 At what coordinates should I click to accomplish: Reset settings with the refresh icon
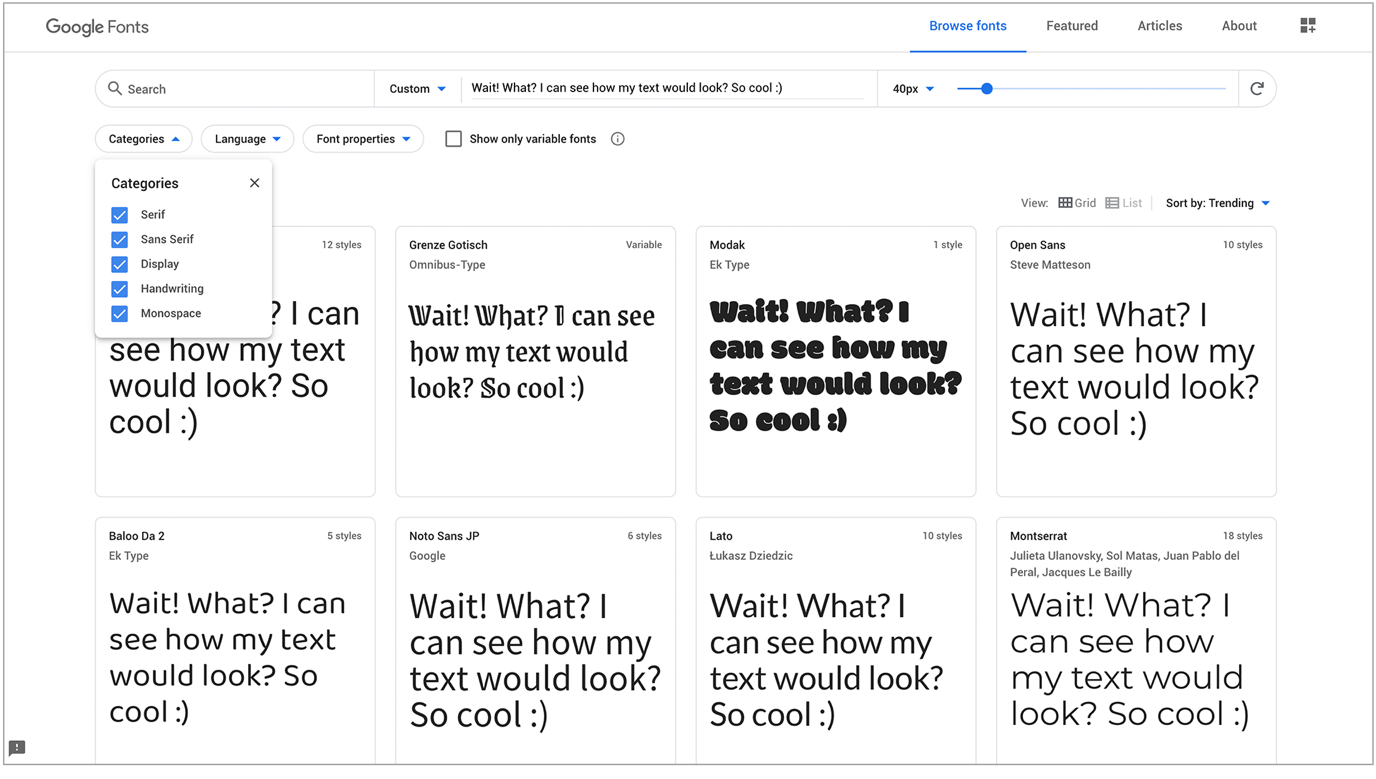tap(1257, 89)
